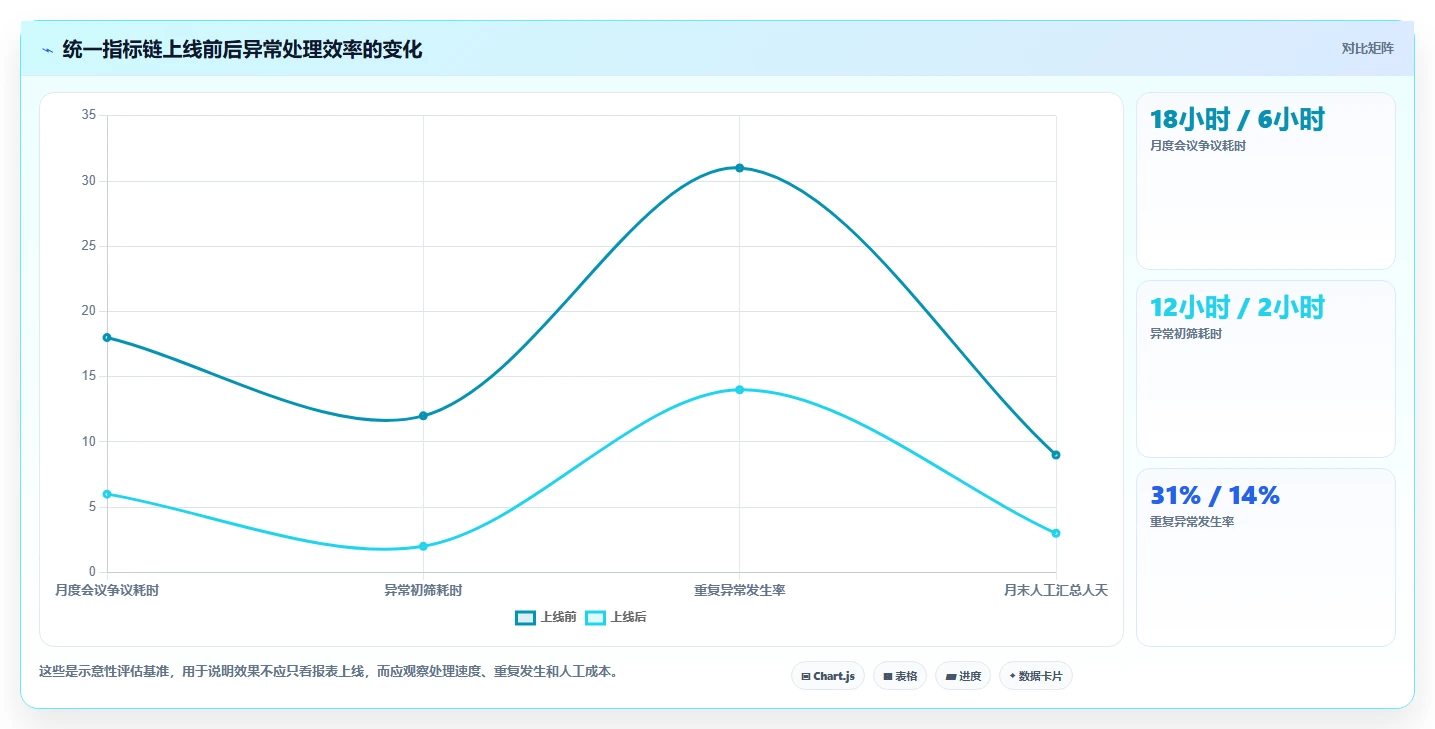Click the 12小时 / 2小时 card value
The height and width of the screenshot is (729, 1435).
pos(1237,308)
